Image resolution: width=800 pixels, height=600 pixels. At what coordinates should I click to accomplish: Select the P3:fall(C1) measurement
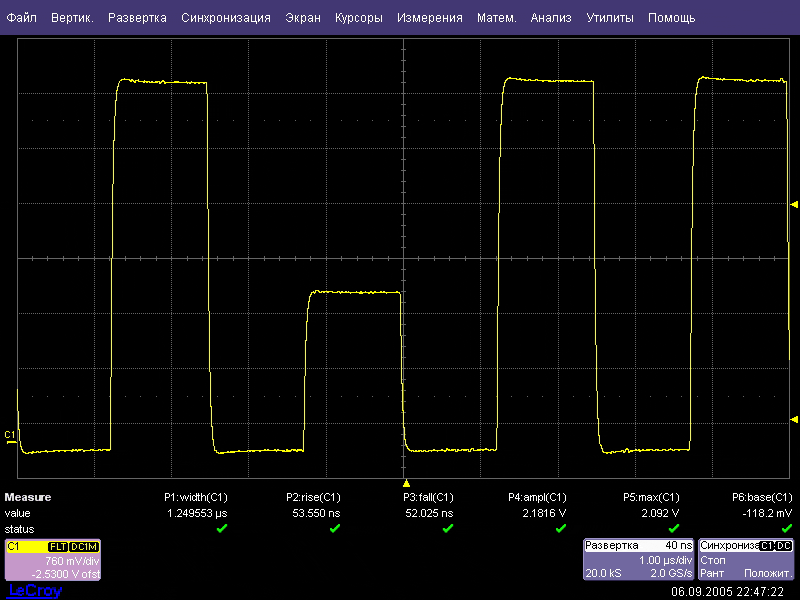pos(428,497)
